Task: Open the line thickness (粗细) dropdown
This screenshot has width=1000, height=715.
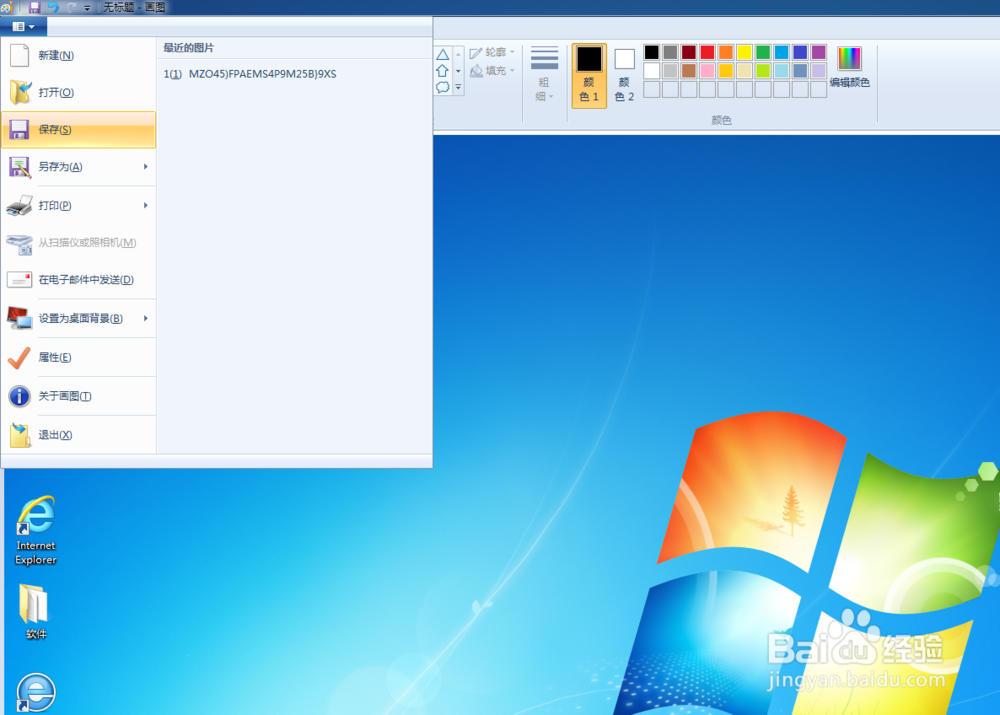Action: coord(544,74)
